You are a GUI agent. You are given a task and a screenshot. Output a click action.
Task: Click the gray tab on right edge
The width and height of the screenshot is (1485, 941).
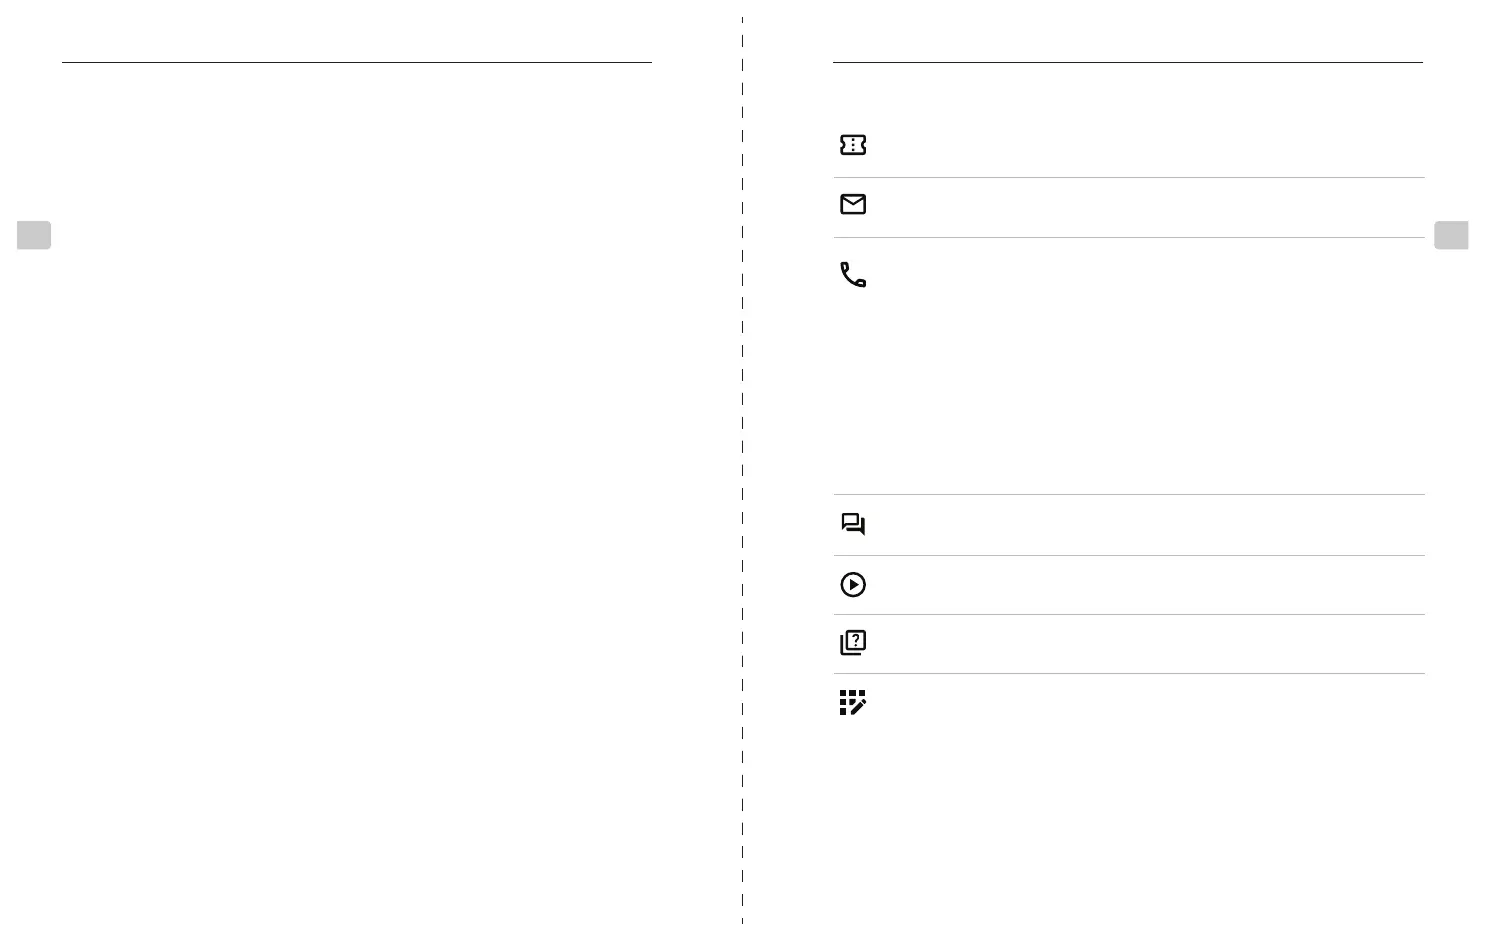click(x=1450, y=235)
